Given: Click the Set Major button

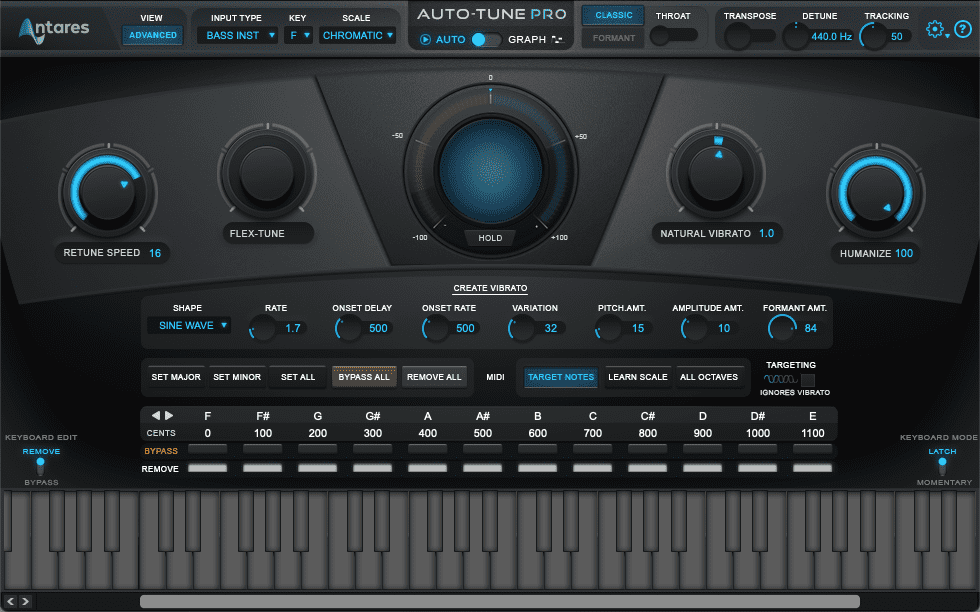Looking at the screenshot, I should click(x=176, y=377).
